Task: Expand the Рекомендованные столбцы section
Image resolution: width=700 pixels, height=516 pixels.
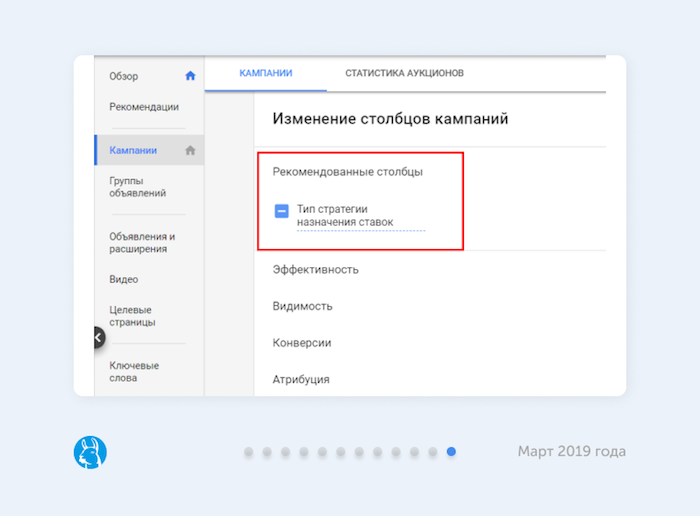Action: click(x=347, y=172)
